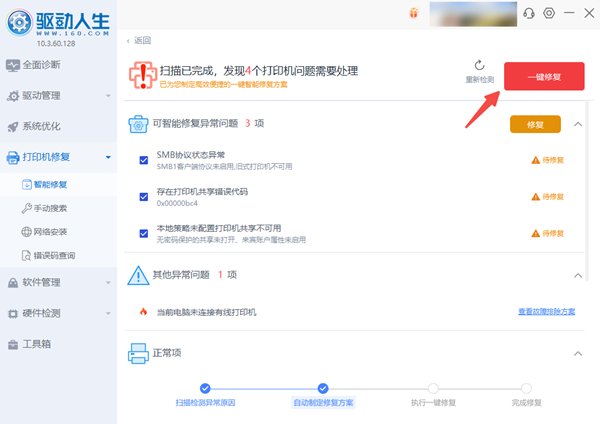Uncheck the SMB协议状态异常 checkbox
The height and width of the screenshot is (424, 600).
144,160
